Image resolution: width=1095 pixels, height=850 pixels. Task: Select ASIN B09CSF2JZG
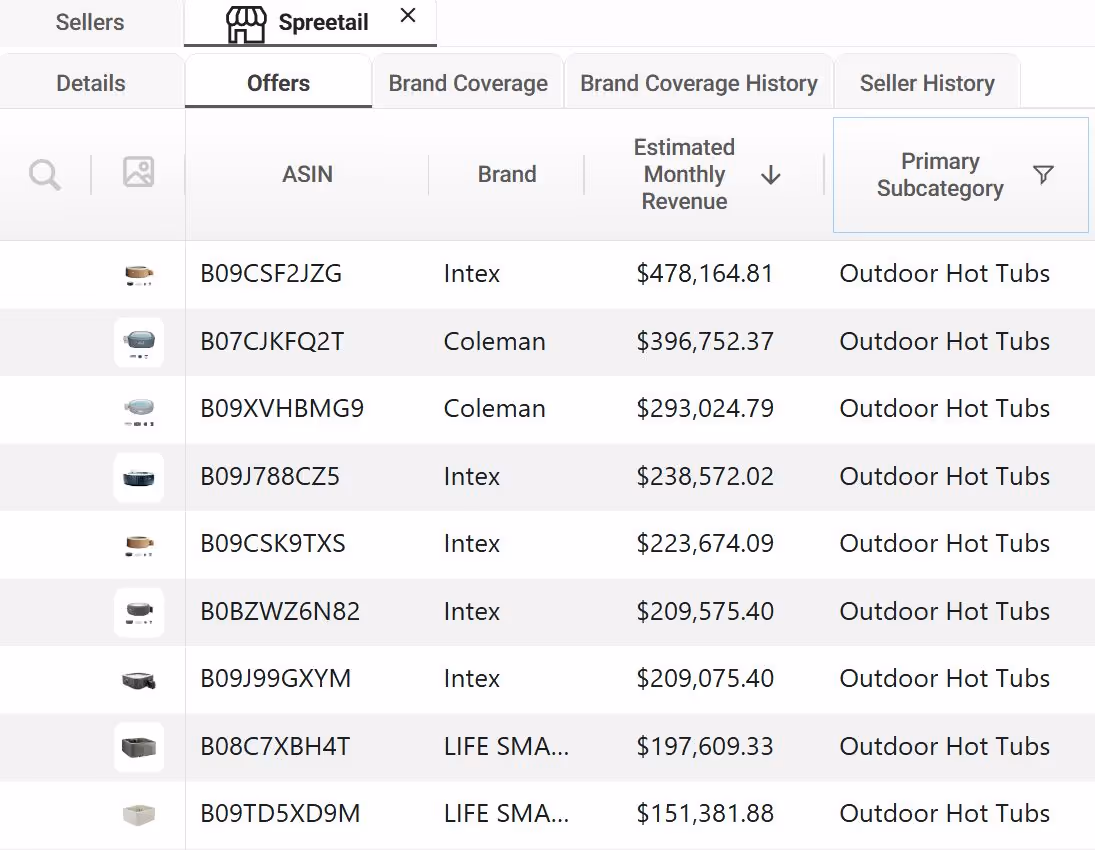[x=271, y=274]
